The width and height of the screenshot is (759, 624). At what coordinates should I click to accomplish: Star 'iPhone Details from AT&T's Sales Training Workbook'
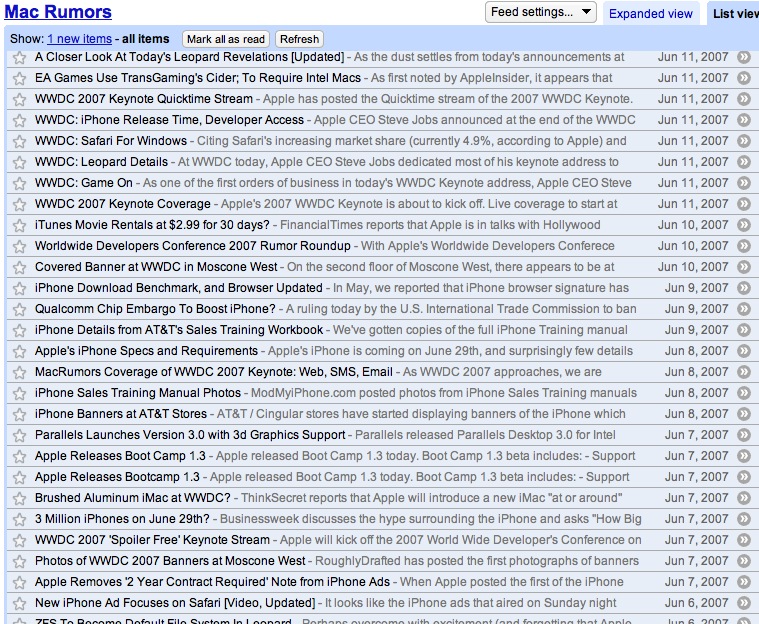(x=19, y=331)
